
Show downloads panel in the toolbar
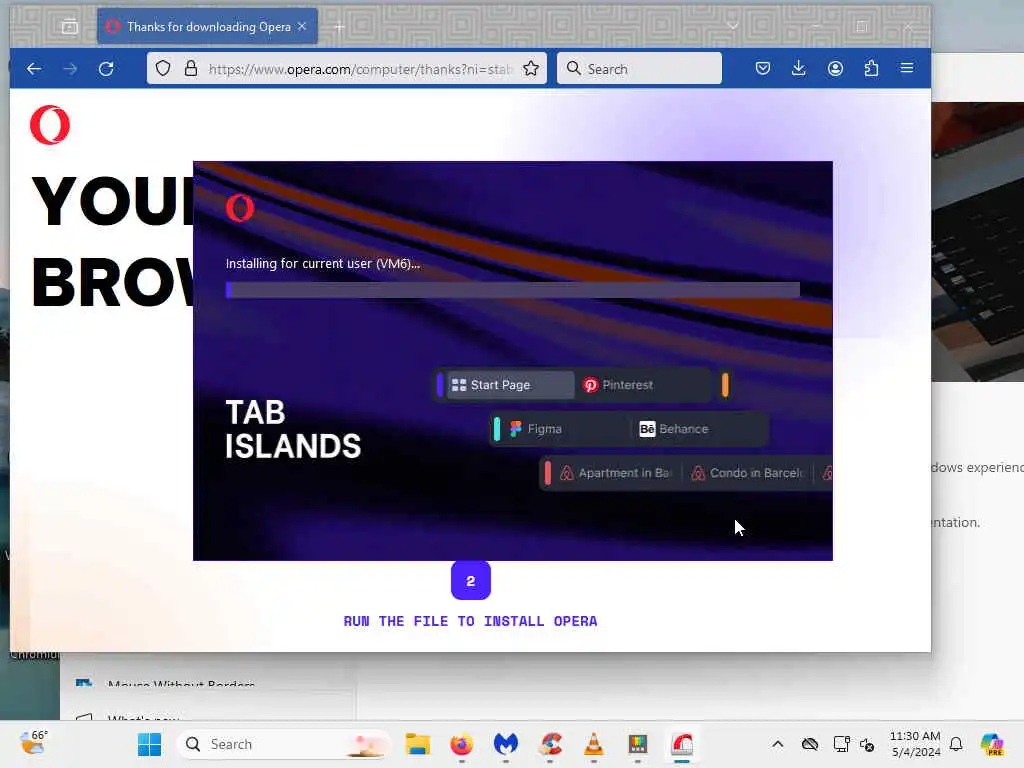pyautogui.click(x=798, y=68)
